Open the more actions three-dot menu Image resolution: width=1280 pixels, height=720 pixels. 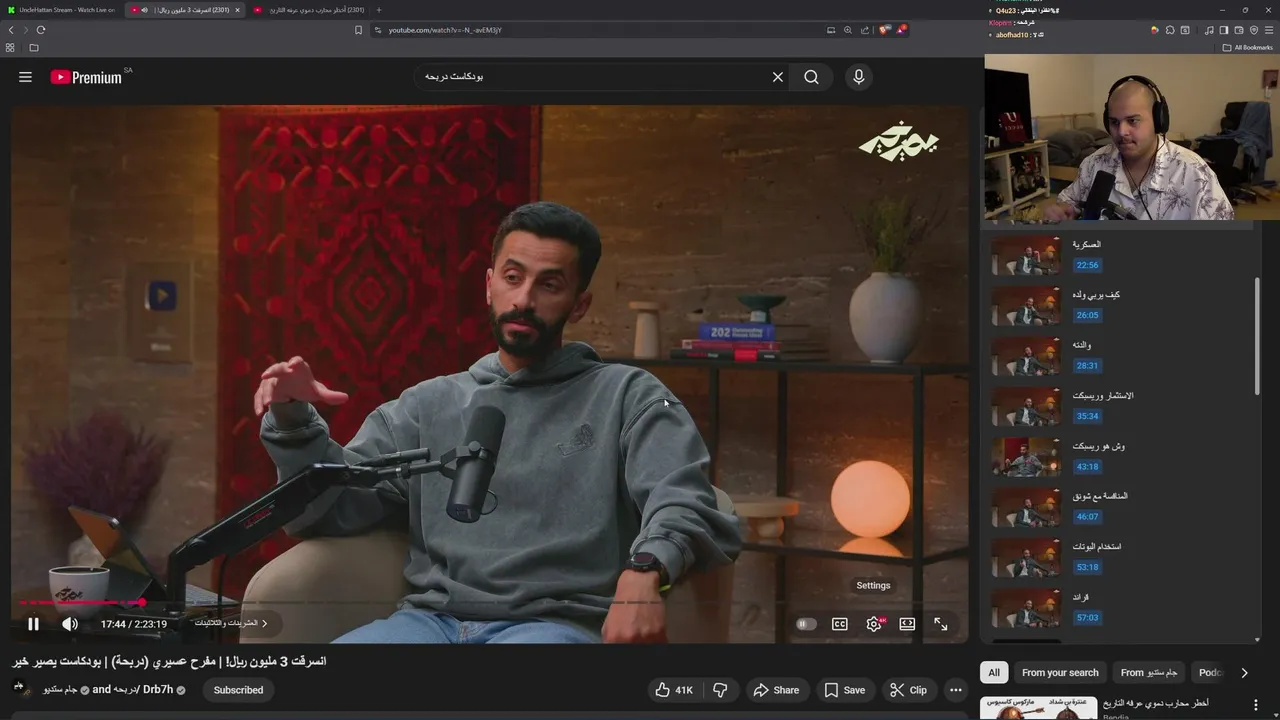(955, 690)
